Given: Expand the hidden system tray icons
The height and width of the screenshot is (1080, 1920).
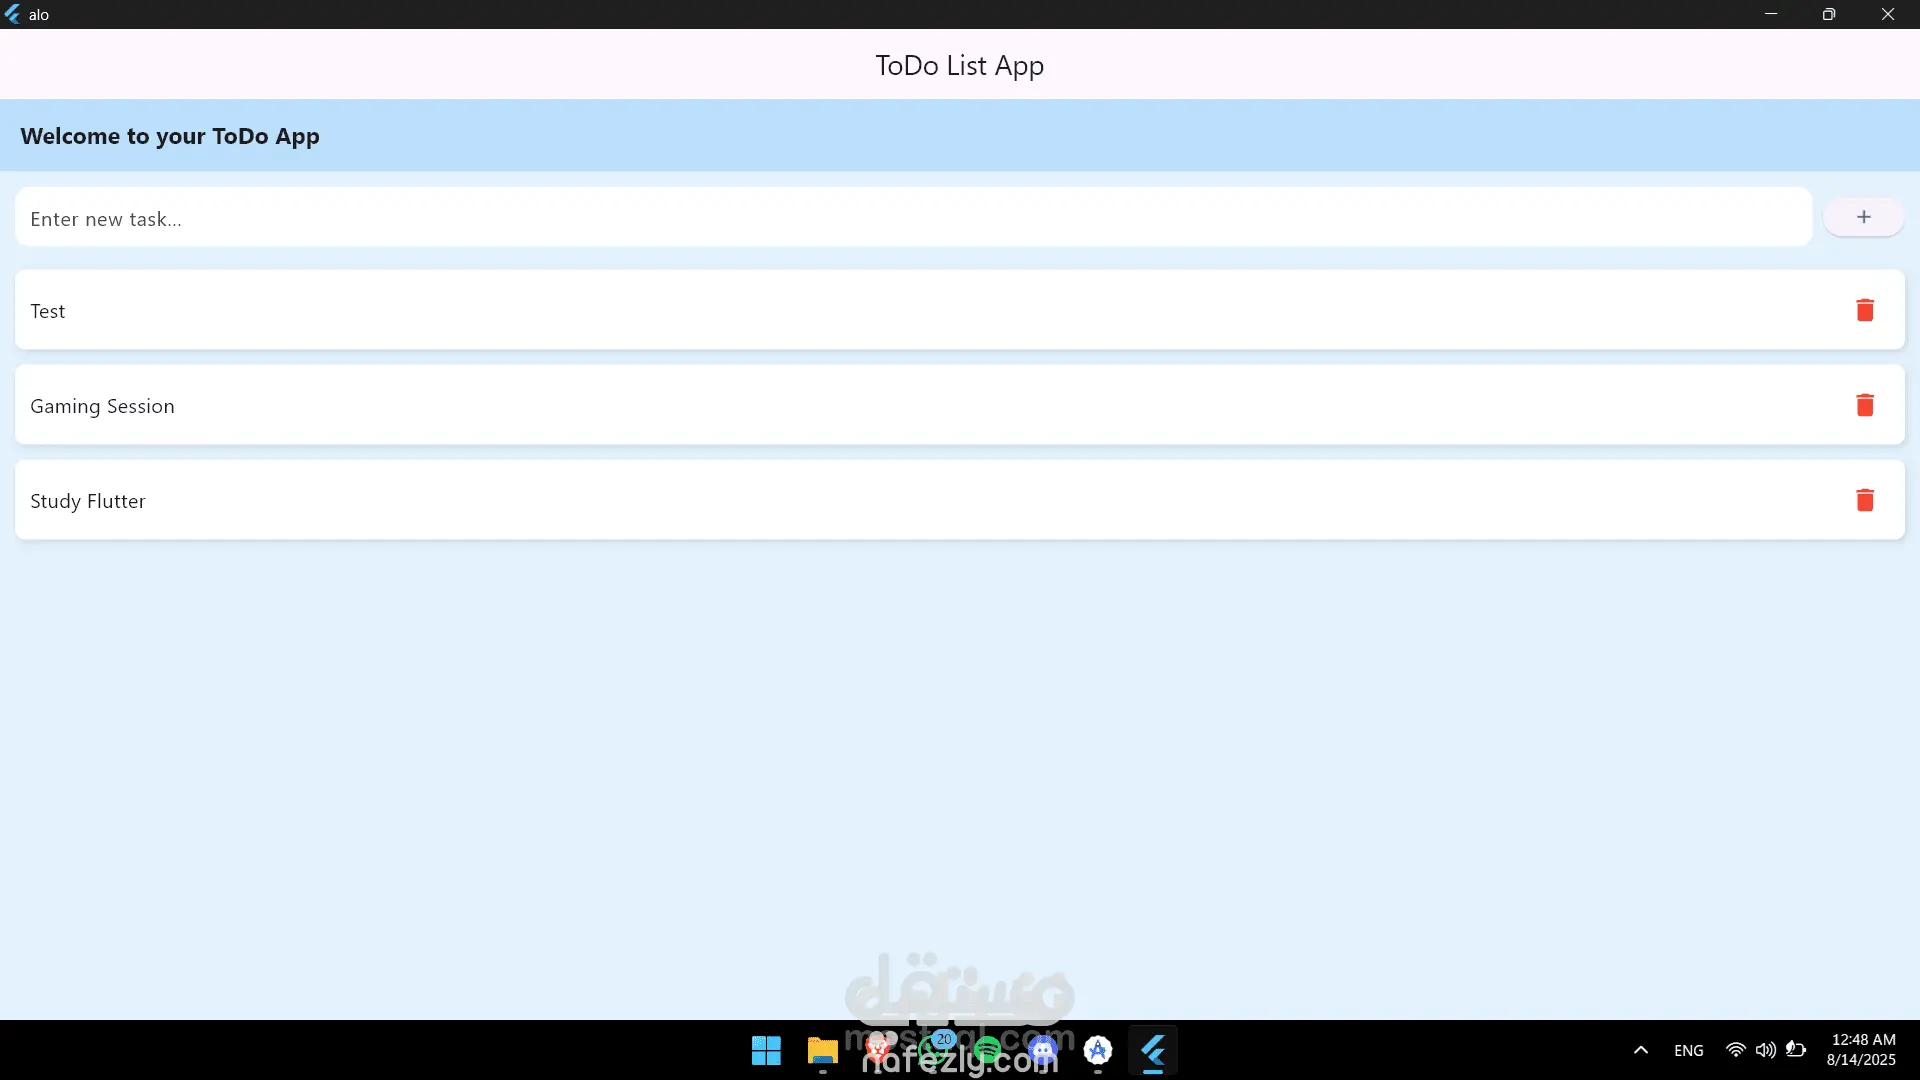Looking at the screenshot, I should coord(1640,1050).
